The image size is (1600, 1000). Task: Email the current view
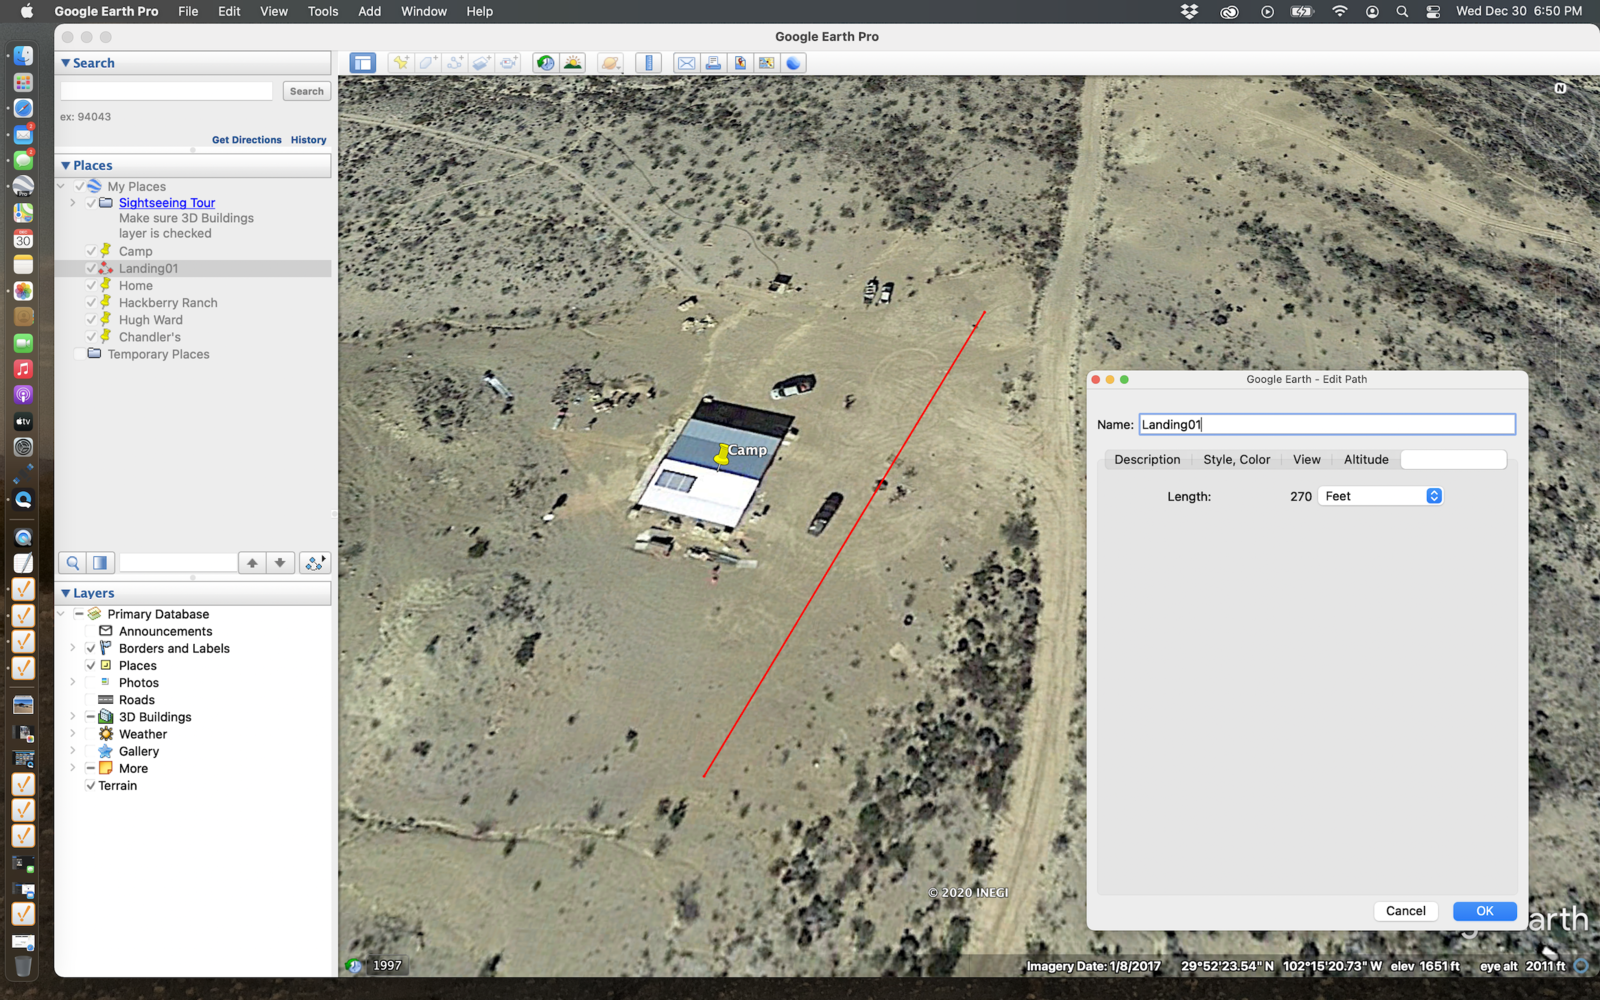[686, 62]
